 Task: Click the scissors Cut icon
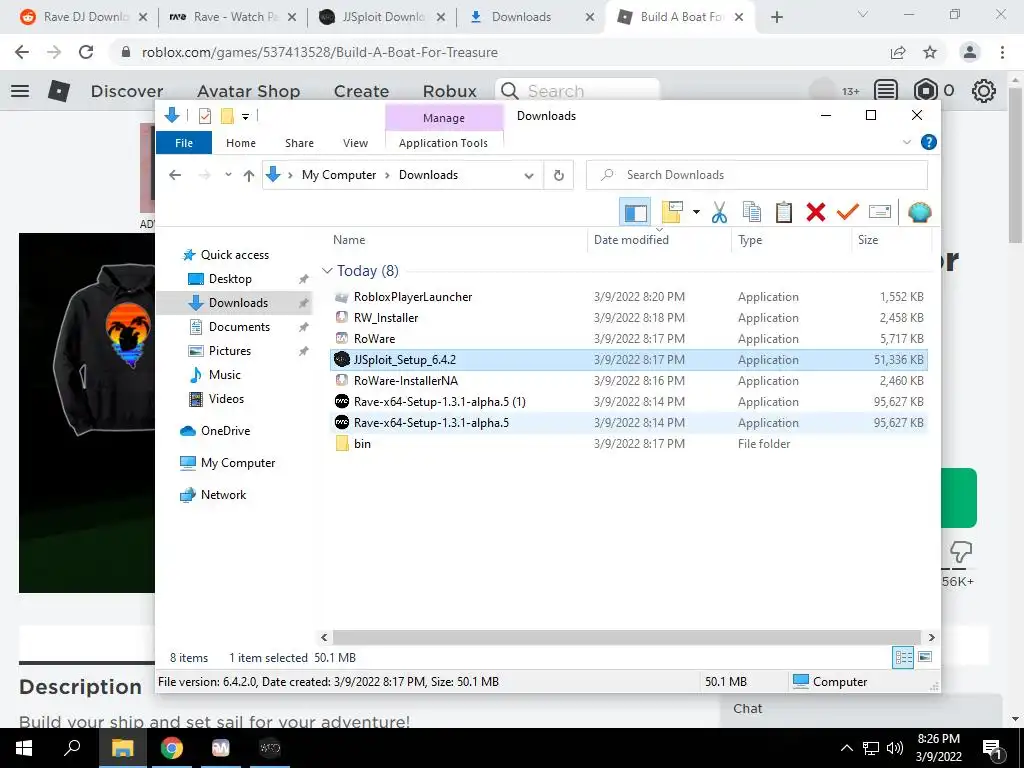719,212
